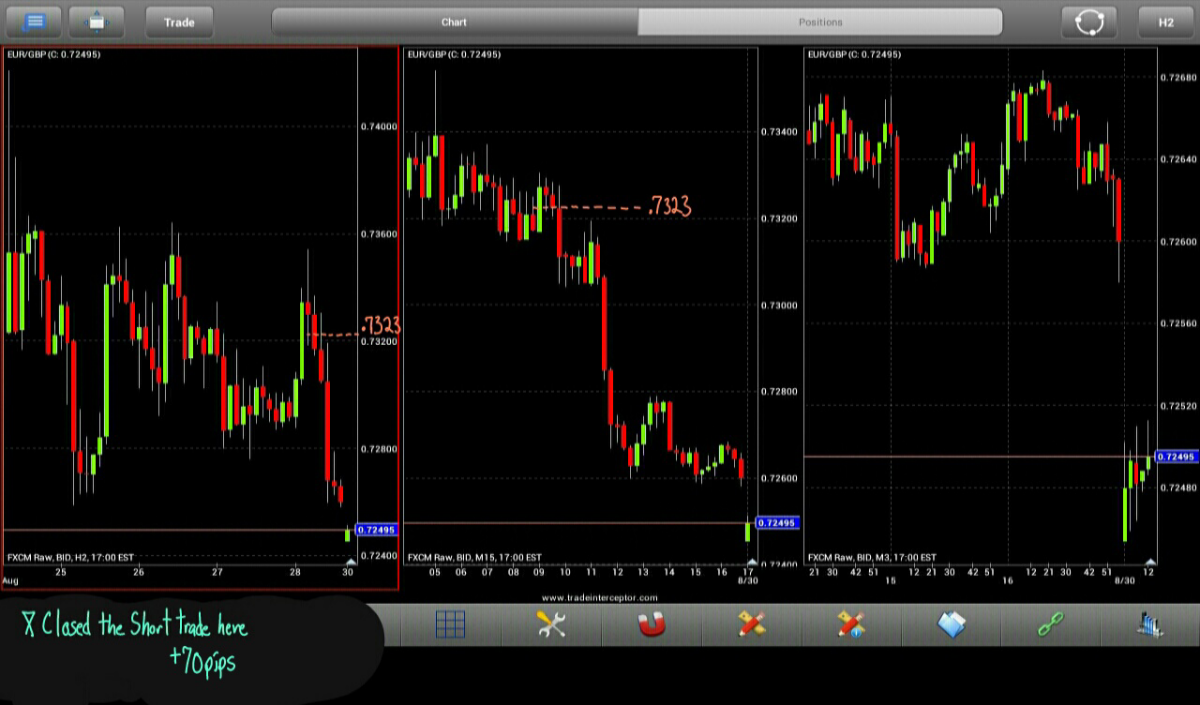Switch to the Chart tab
The image size is (1200, 705).
coord(455,22)
